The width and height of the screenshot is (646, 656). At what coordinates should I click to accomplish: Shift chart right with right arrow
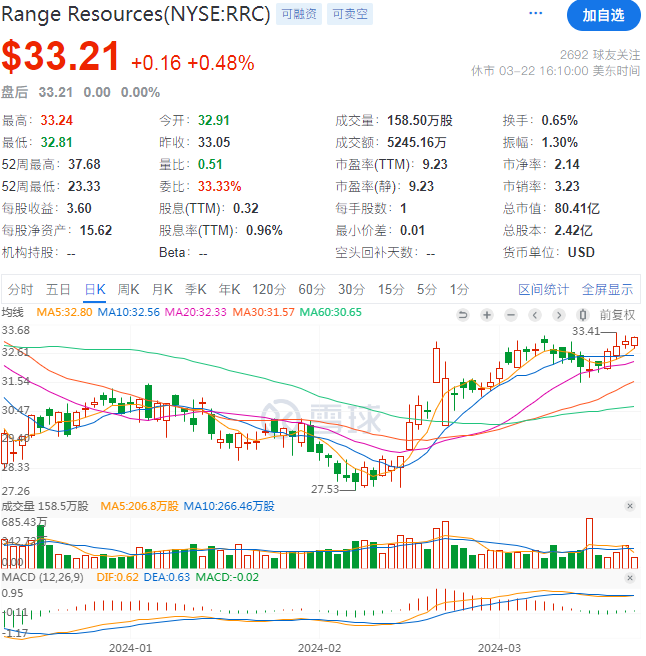pos(559,315)
